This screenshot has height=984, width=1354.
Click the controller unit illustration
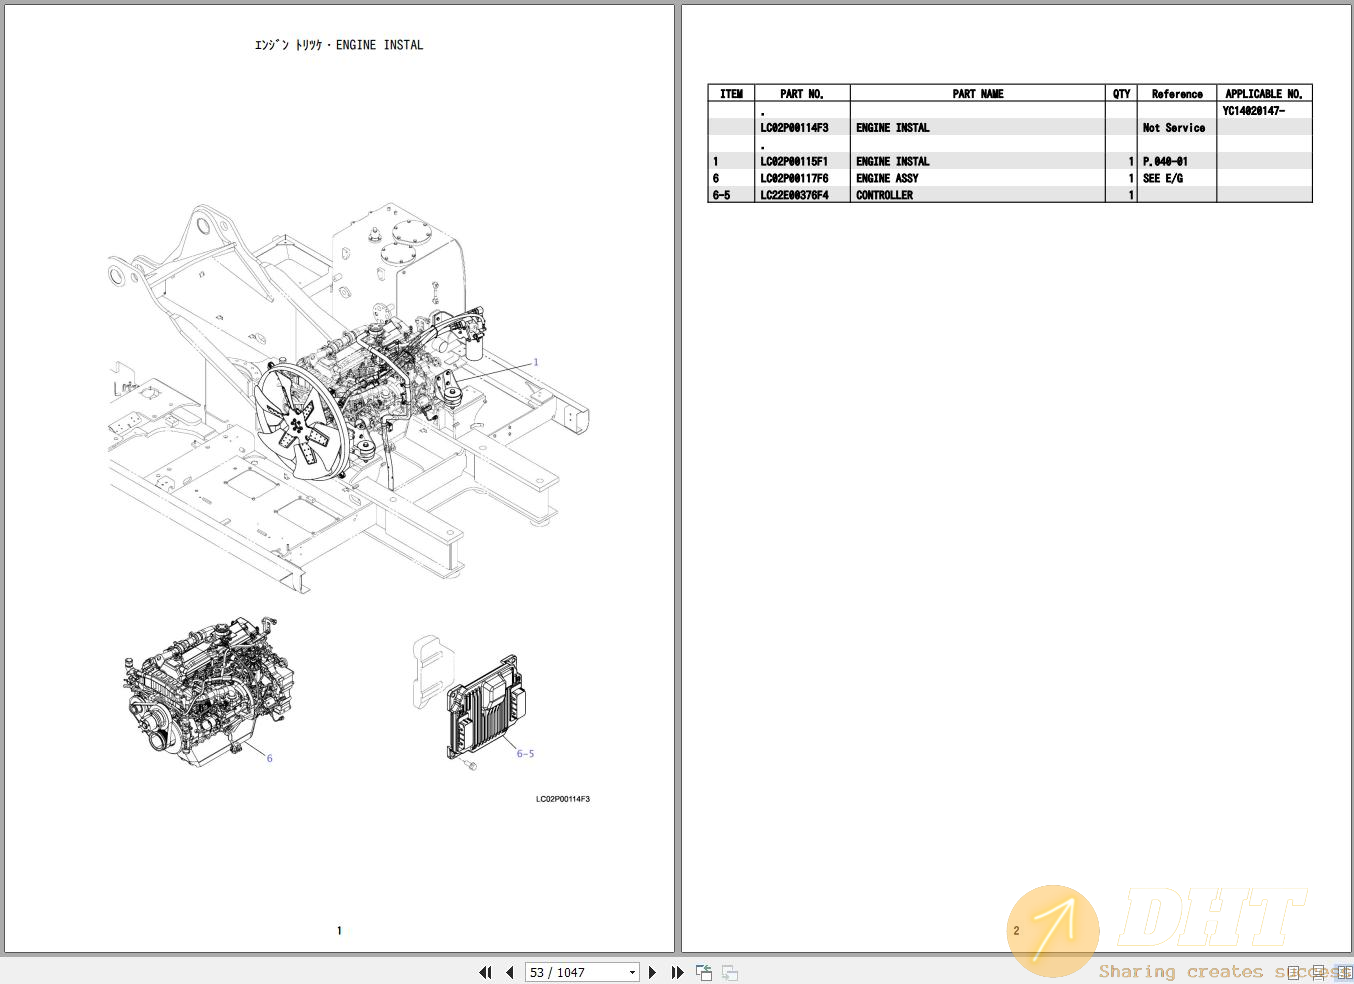point(485,705)
